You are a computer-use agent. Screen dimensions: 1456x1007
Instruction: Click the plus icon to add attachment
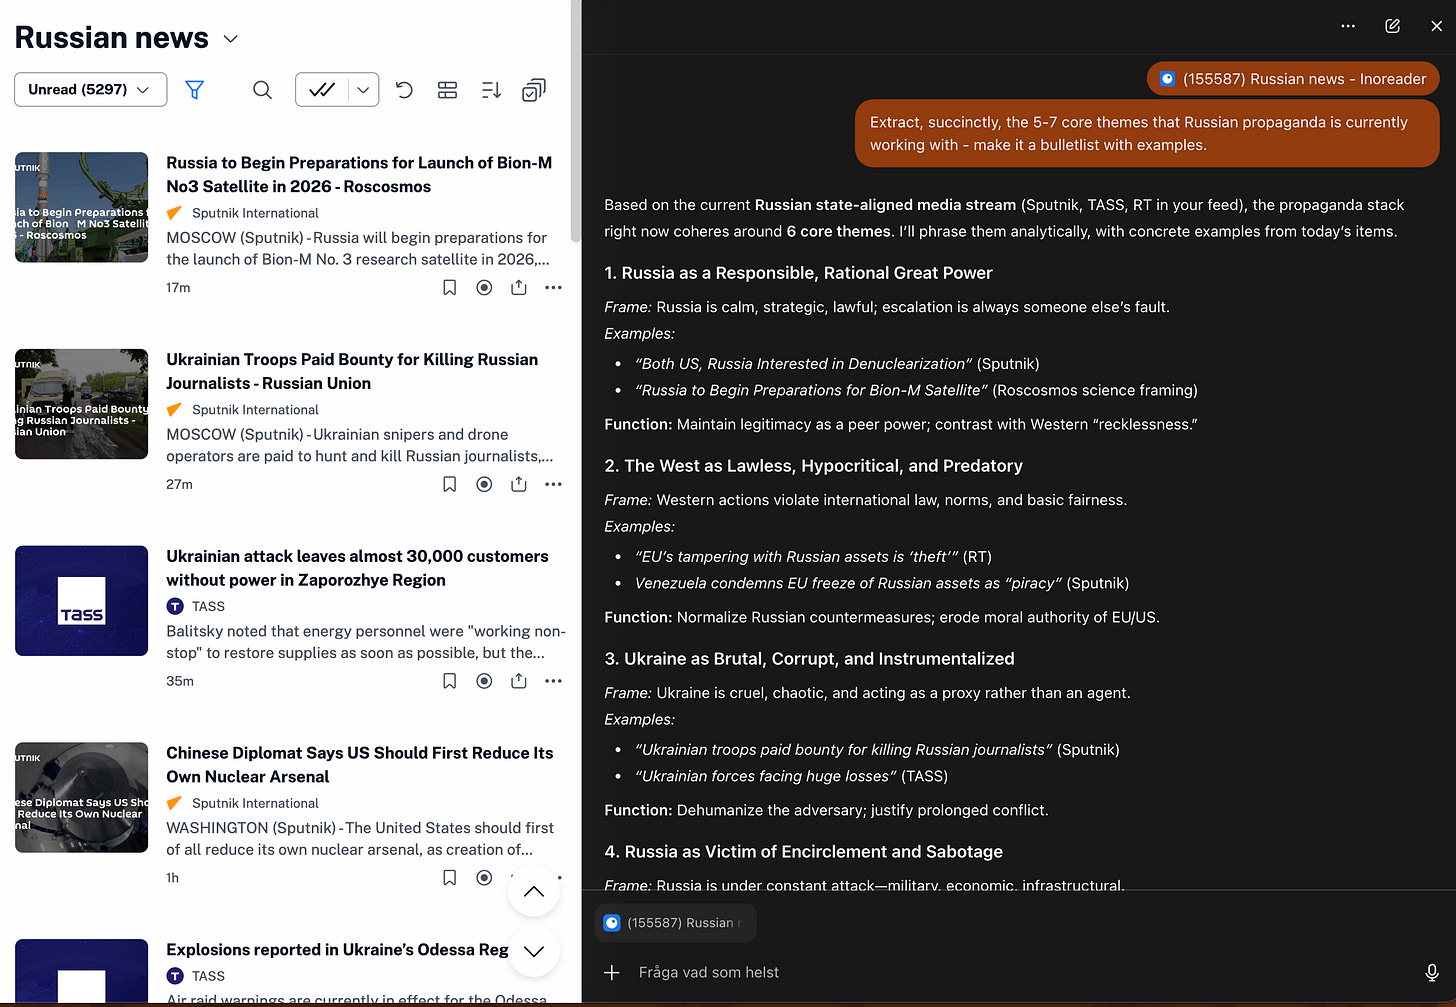point(612,972)
